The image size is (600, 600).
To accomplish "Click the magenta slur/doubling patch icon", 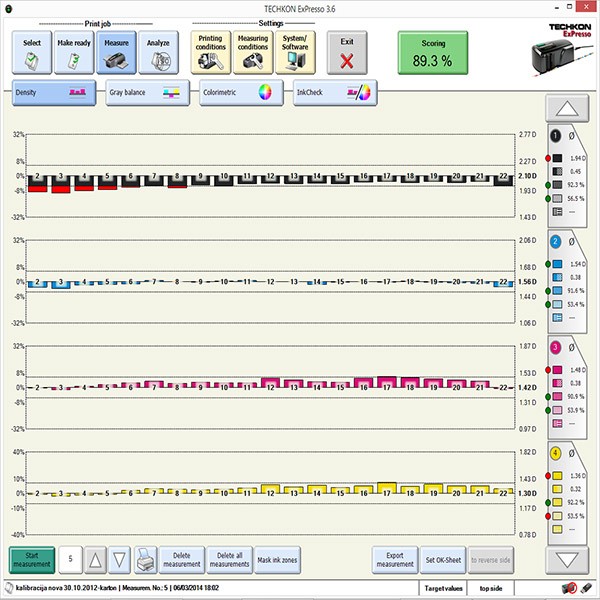I will 558,424.
